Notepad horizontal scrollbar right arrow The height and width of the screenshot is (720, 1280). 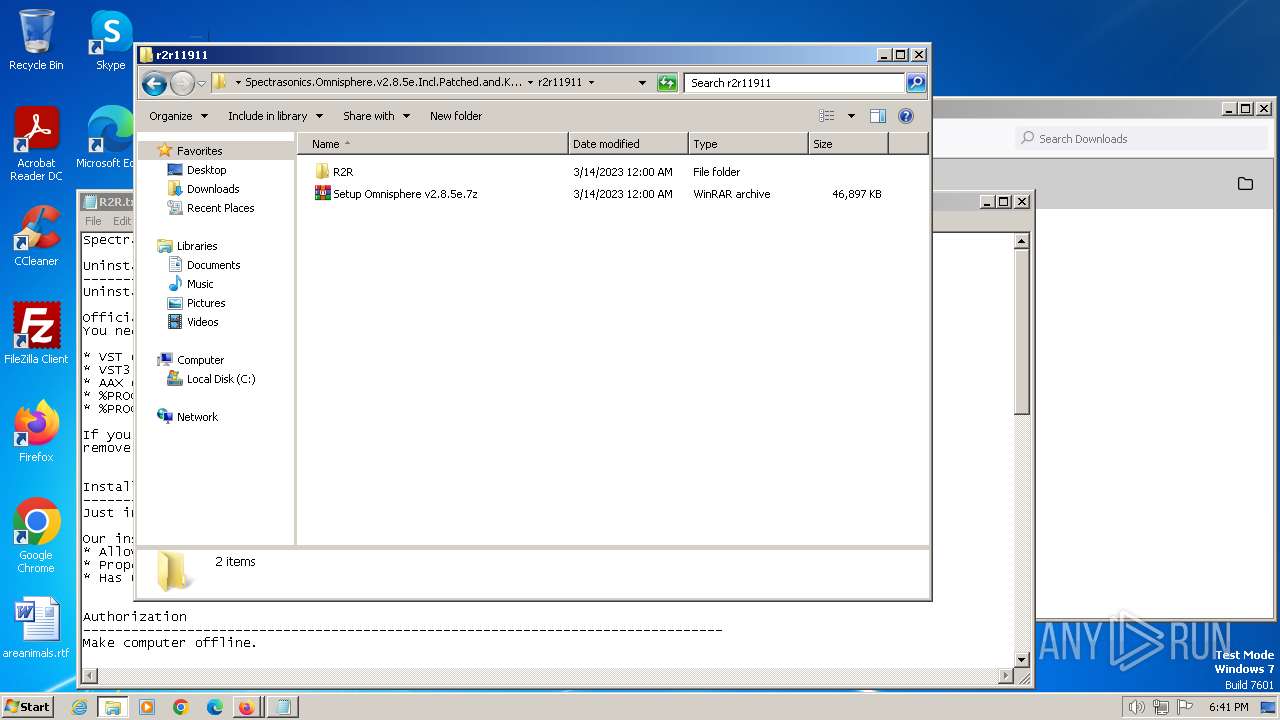(x=1006, y=676)
